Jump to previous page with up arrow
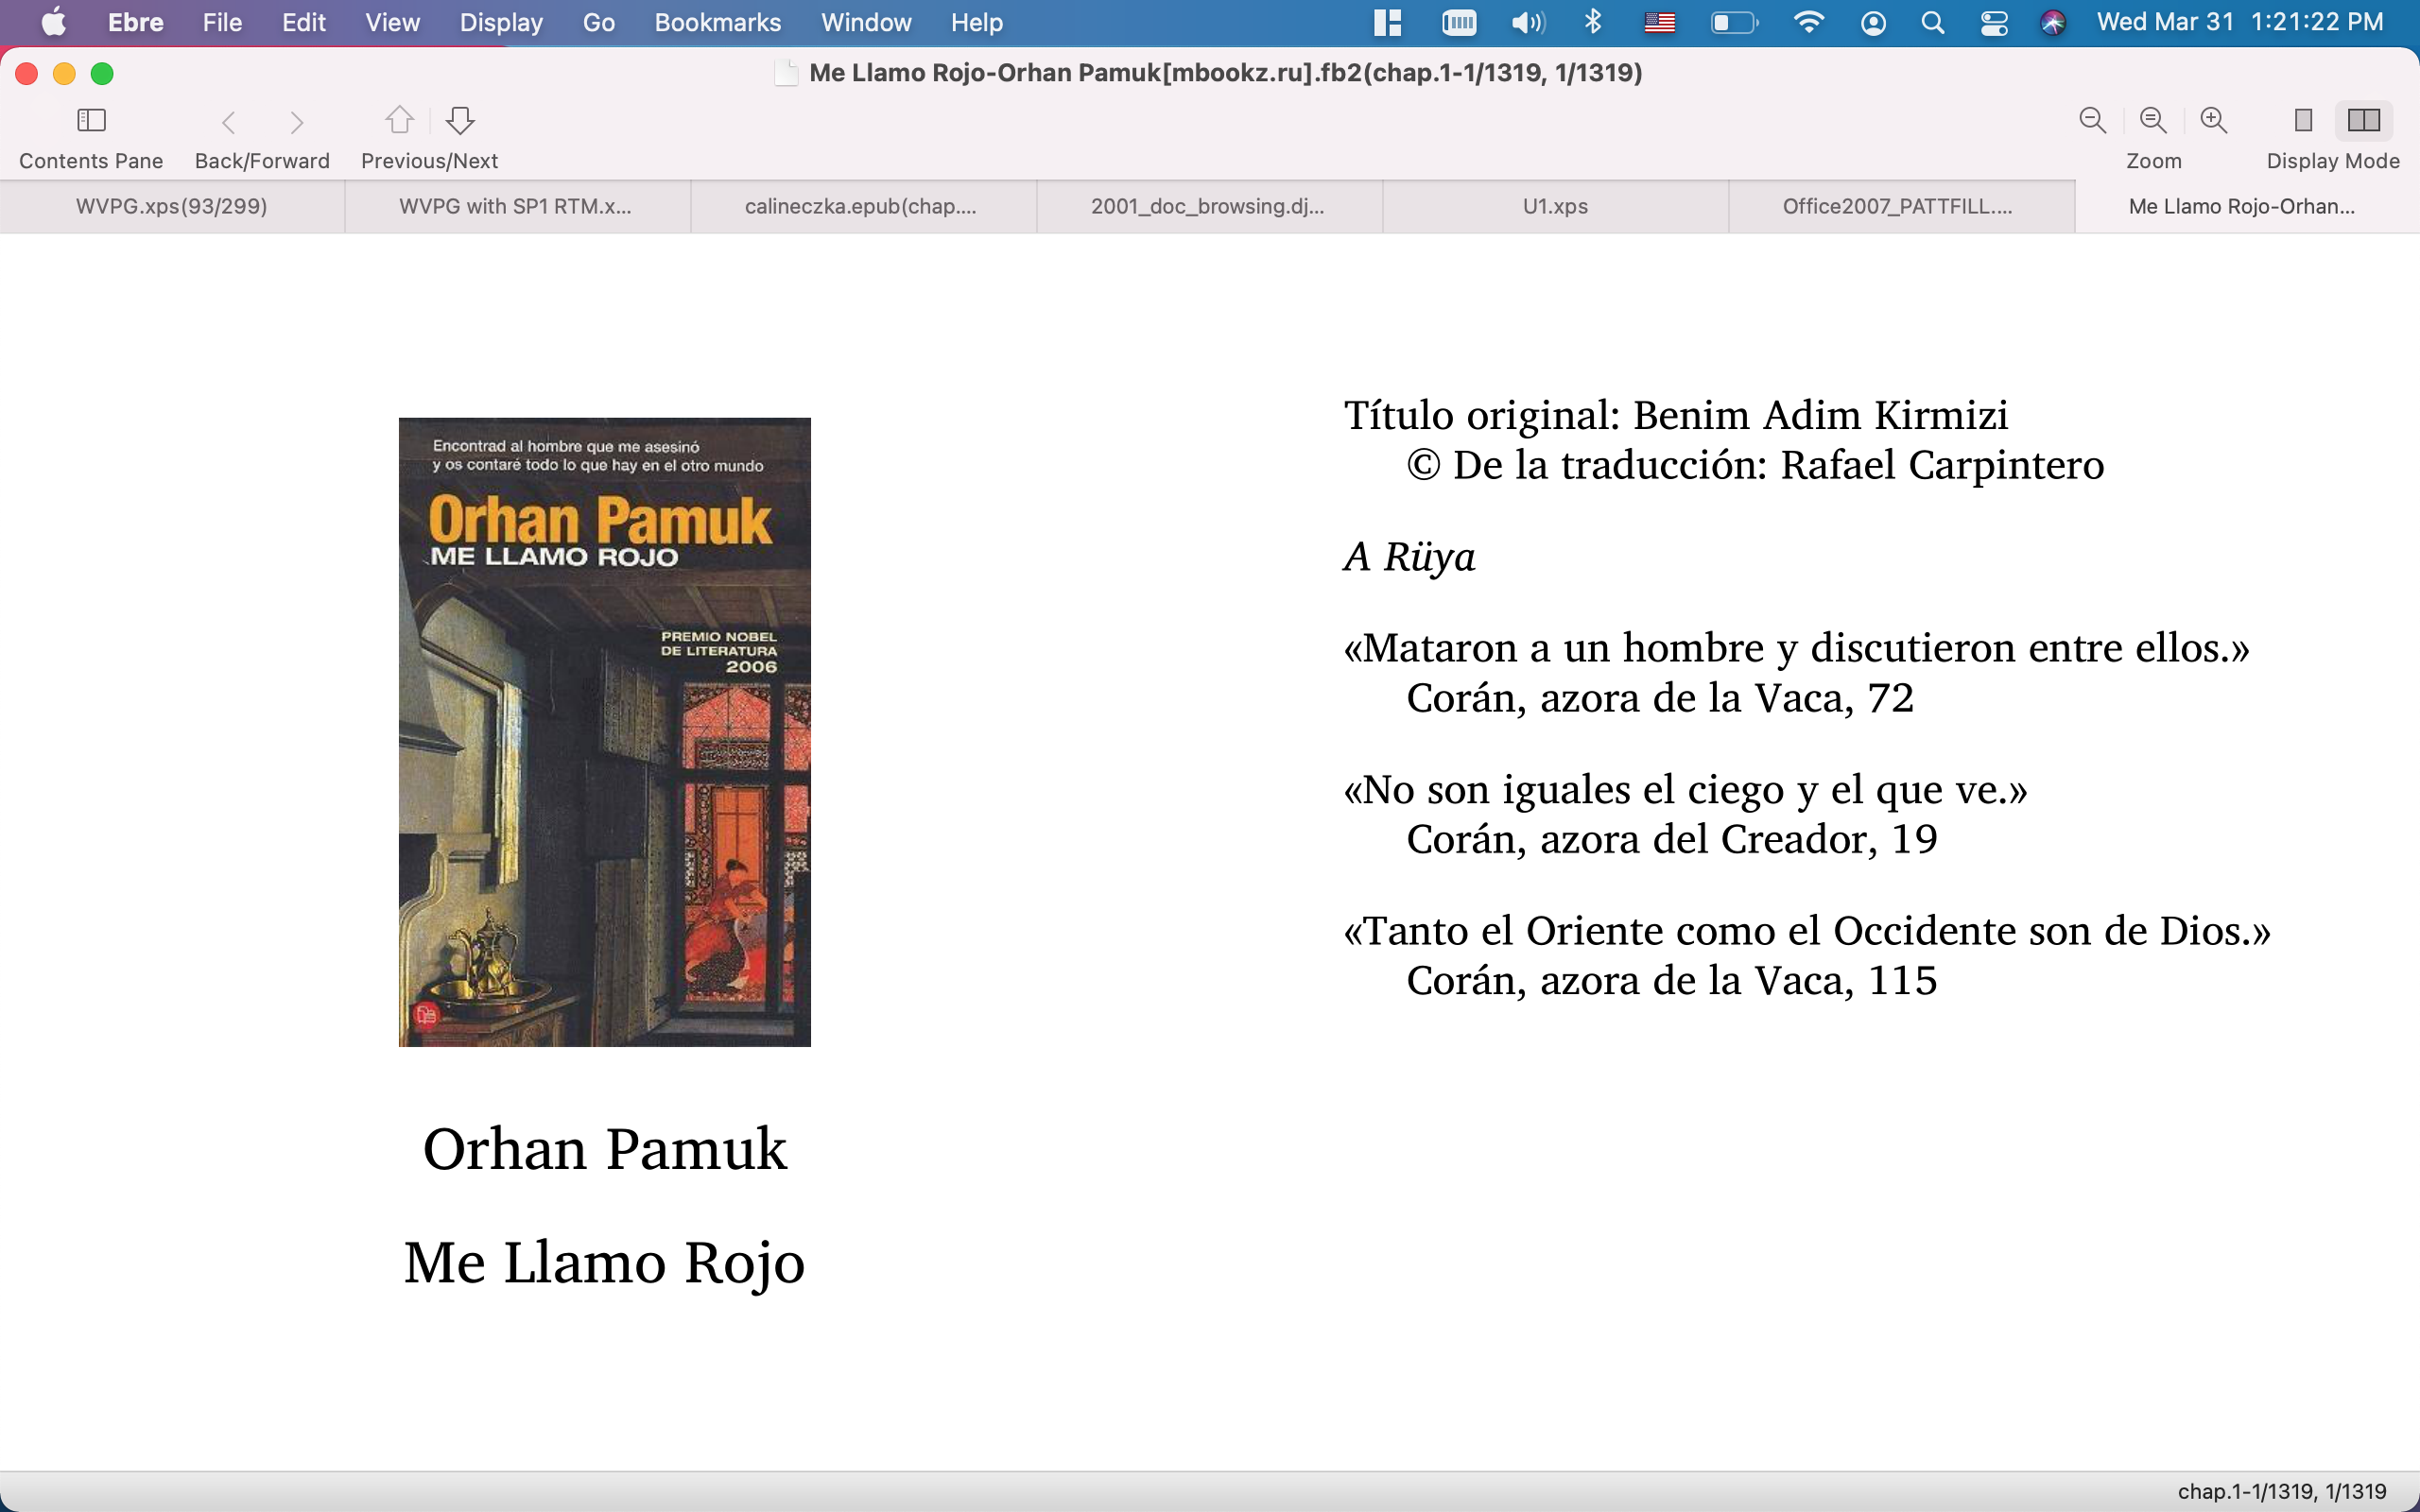This screenshot has height=1512, width=2420. [x=400, y=121]
